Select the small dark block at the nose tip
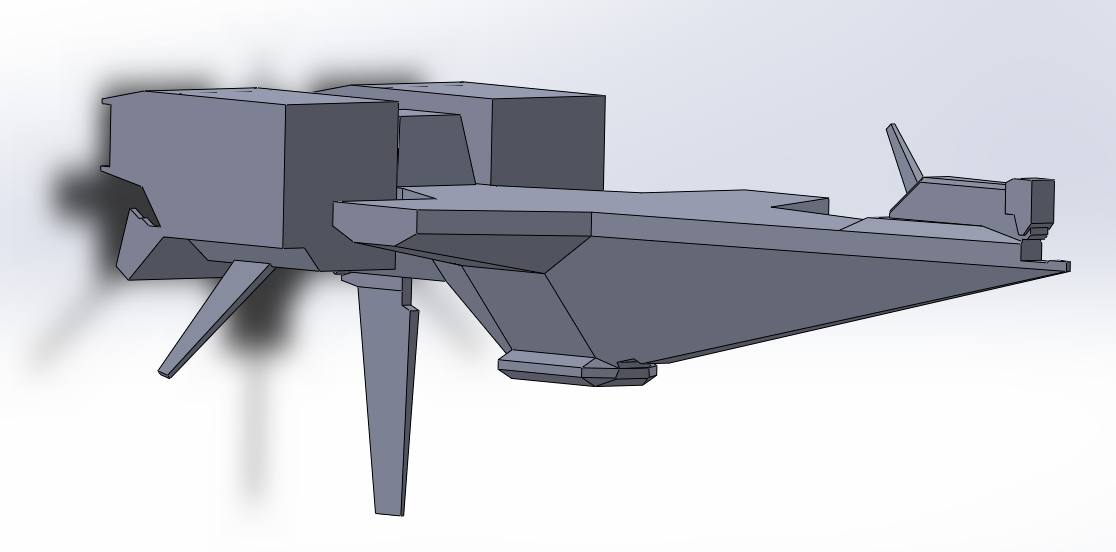 click(x=1031, y=250)
